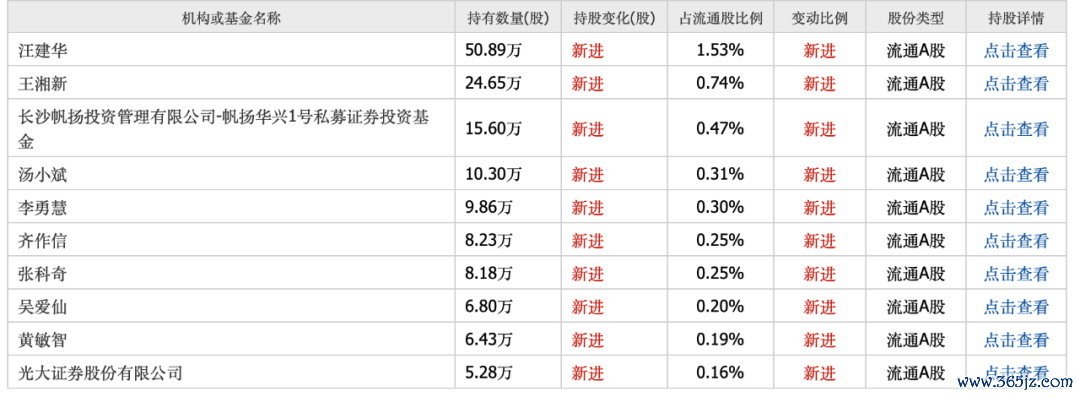
Task: Click the 持有数量(股) column header
Action: tap(508, 19)
